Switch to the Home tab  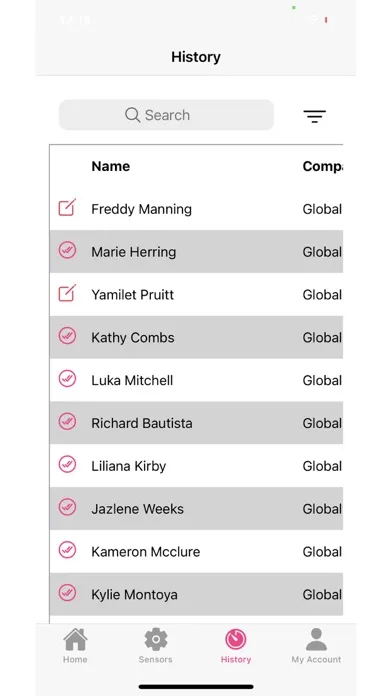75,646
